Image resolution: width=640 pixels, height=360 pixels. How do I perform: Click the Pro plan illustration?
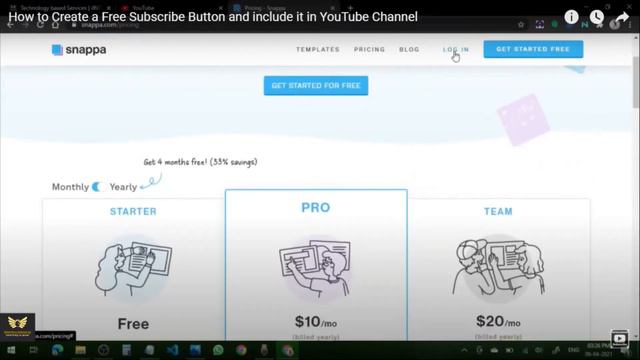[x=316, y=268]
